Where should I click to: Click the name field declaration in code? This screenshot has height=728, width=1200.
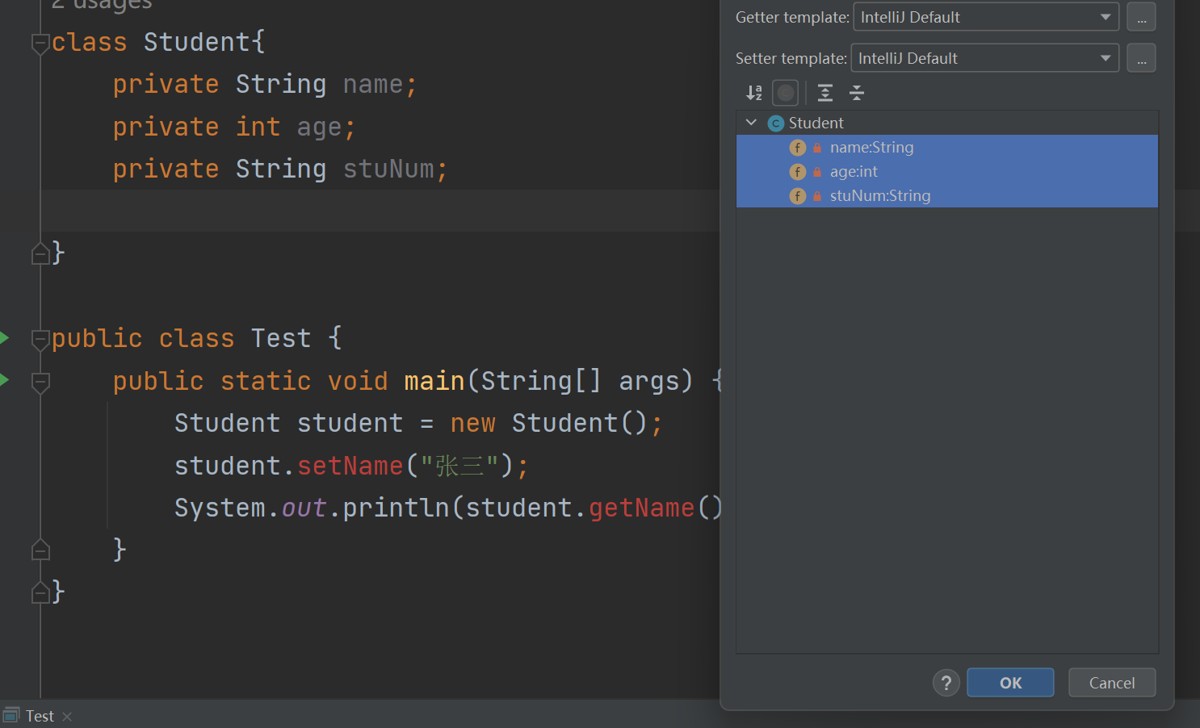pyautogui.click(x=373, y=84)
